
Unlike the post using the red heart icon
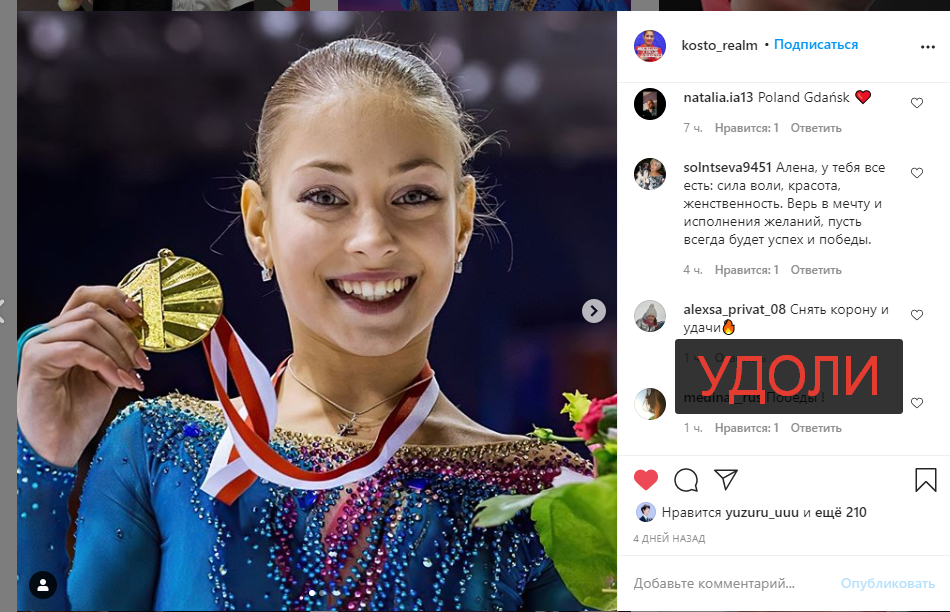(646, 480)
